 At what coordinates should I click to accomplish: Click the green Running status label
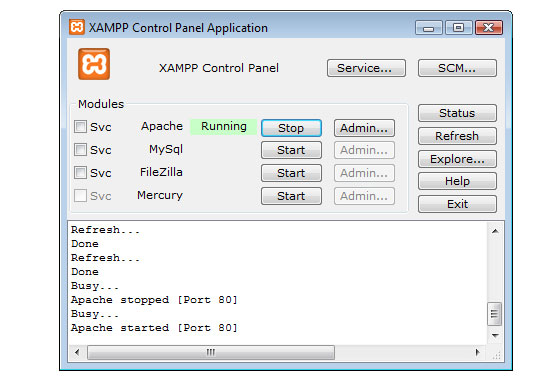tap(224, 126)
